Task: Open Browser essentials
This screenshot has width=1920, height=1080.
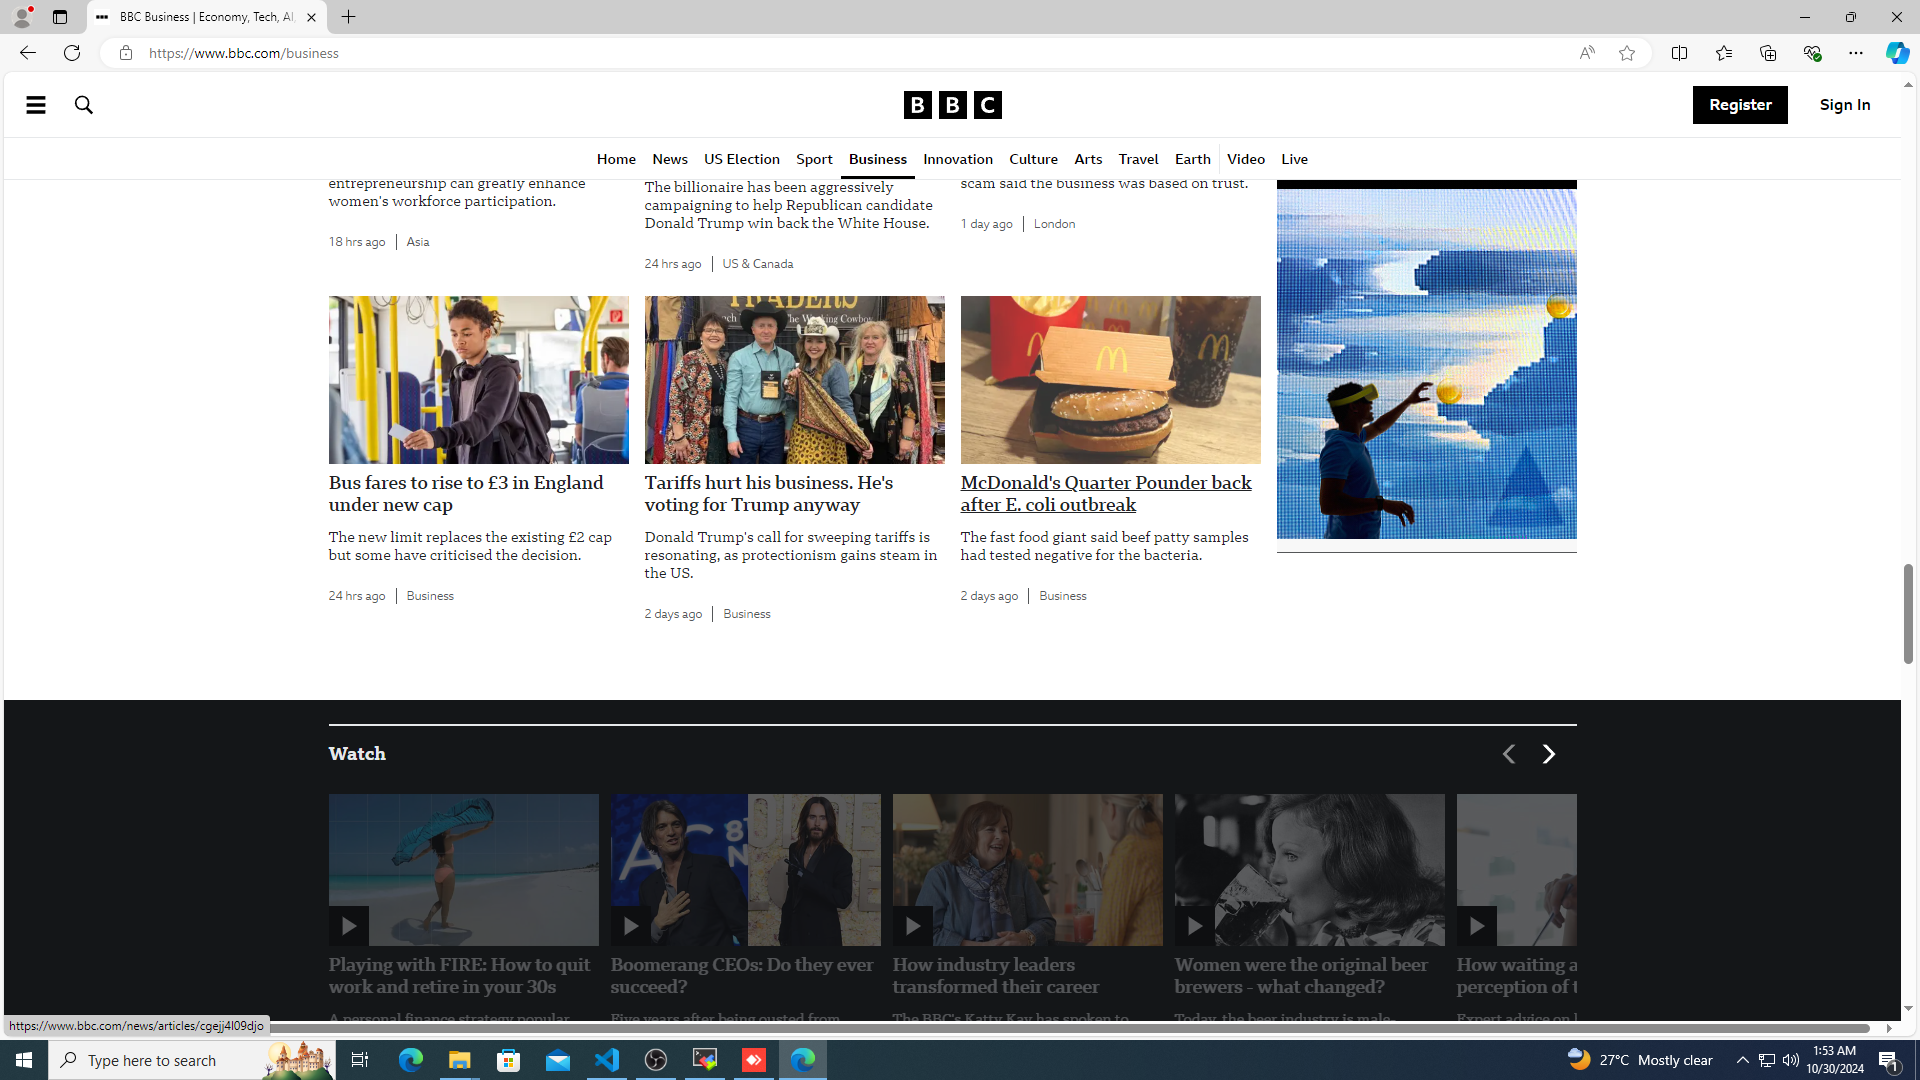Action: [x=1811, y=53]
